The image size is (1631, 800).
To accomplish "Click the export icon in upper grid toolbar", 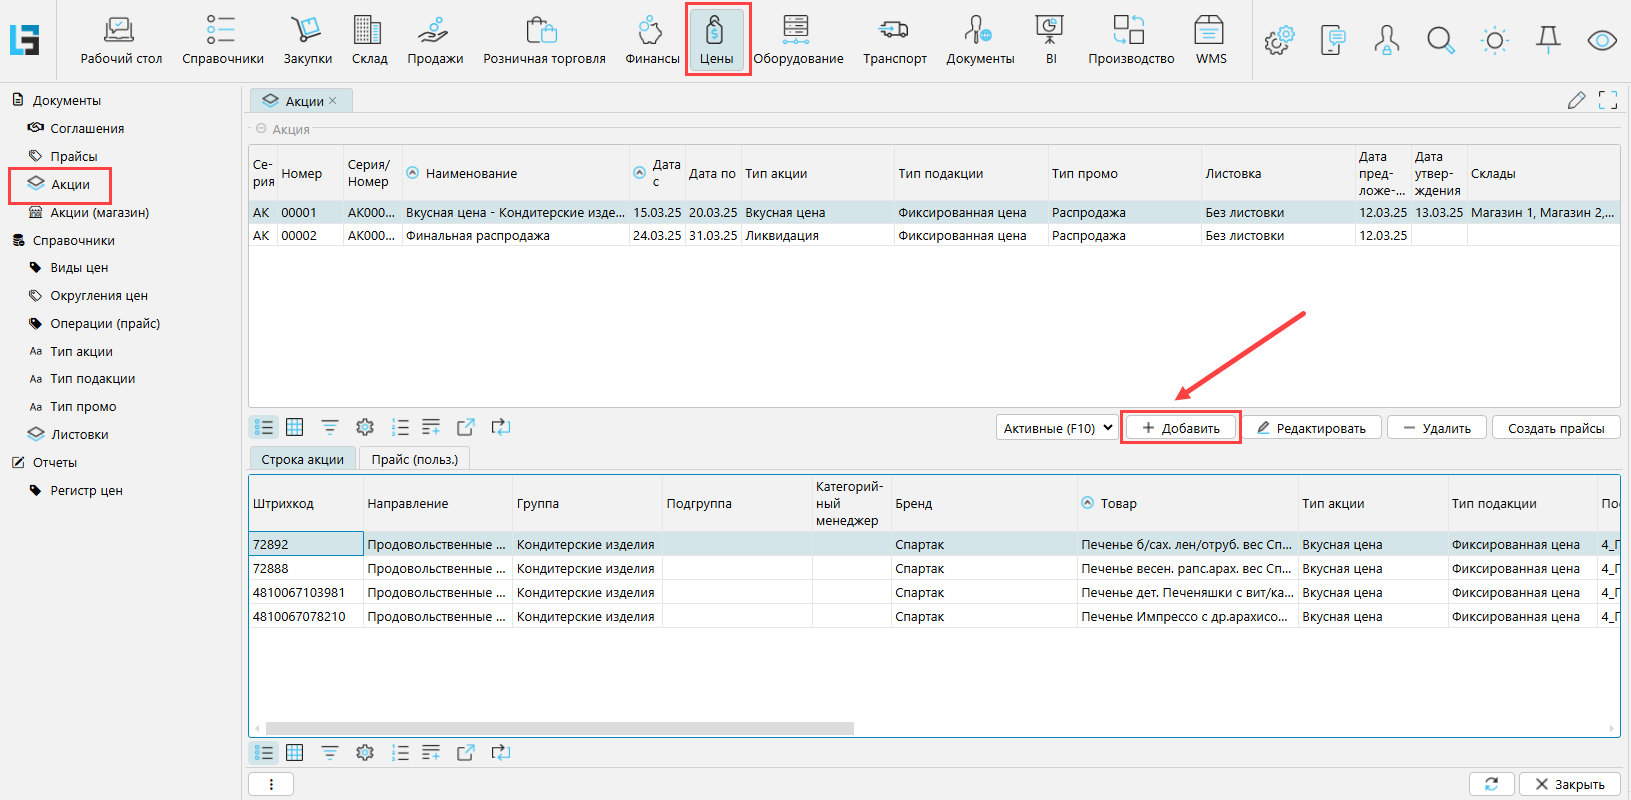I will [466, 428].
